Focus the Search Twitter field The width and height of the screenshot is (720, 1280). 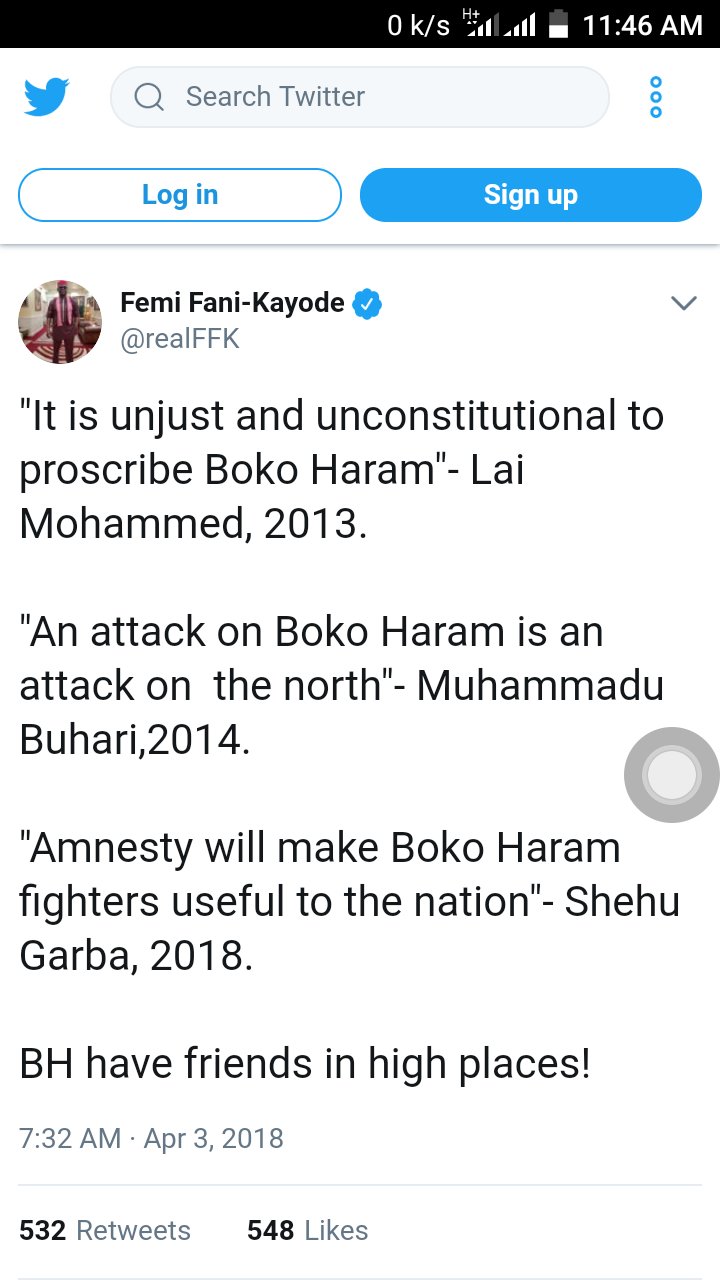[360, 97]
